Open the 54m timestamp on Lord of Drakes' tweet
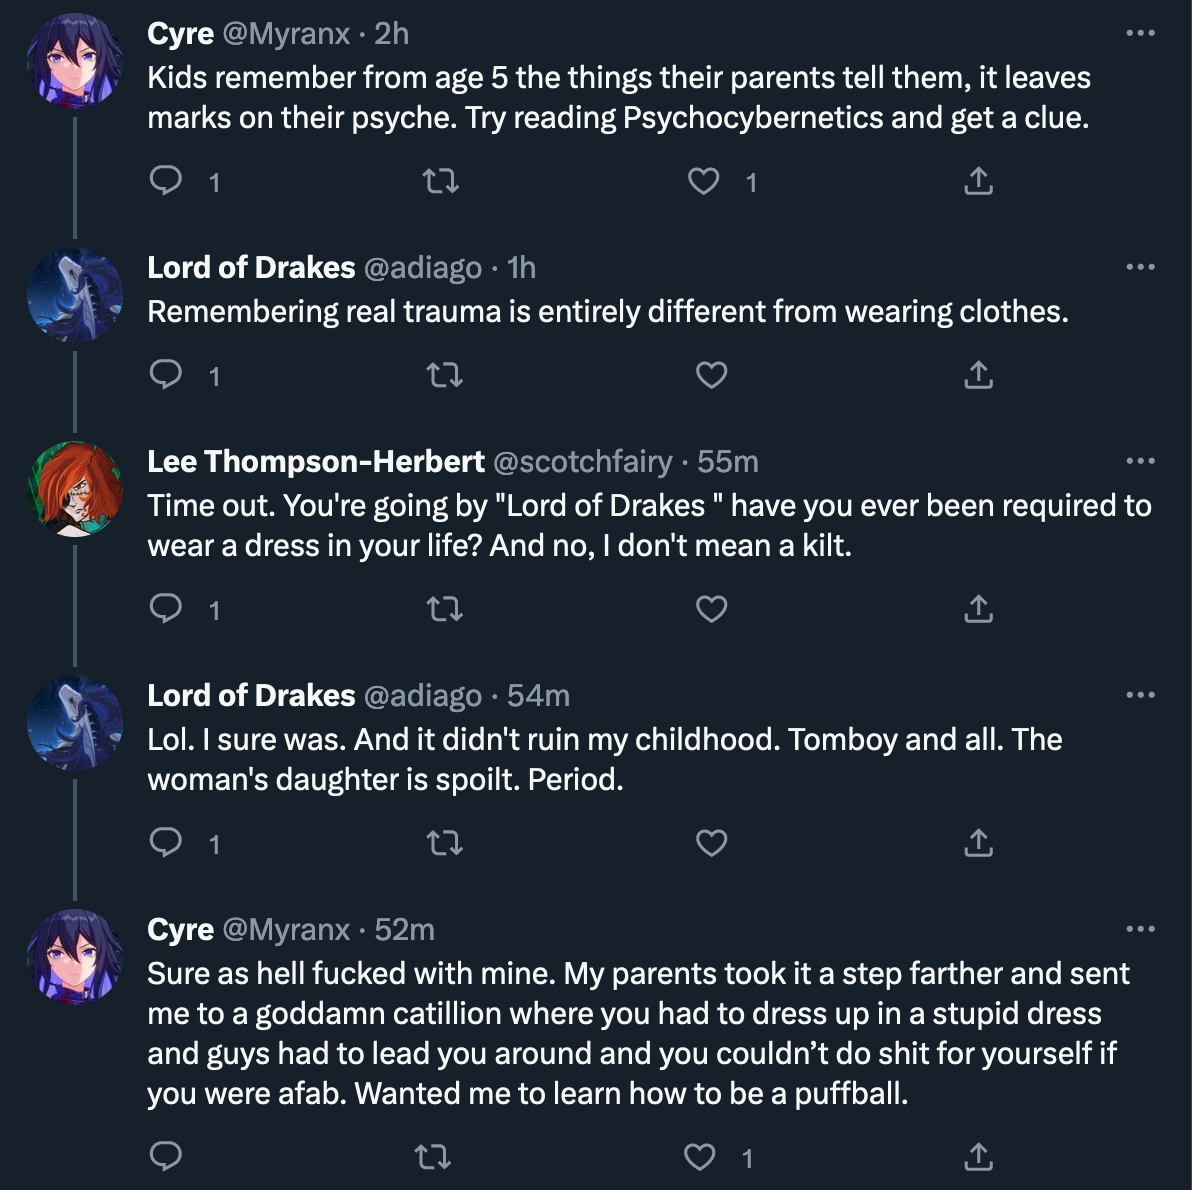1192x1190 pixels. point(538,696)
